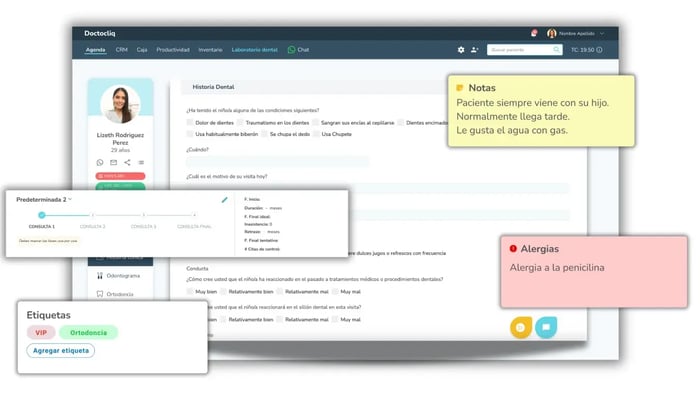700x393 pixels.
Task: Click the share icon in patient card
Action: (127, 163)
